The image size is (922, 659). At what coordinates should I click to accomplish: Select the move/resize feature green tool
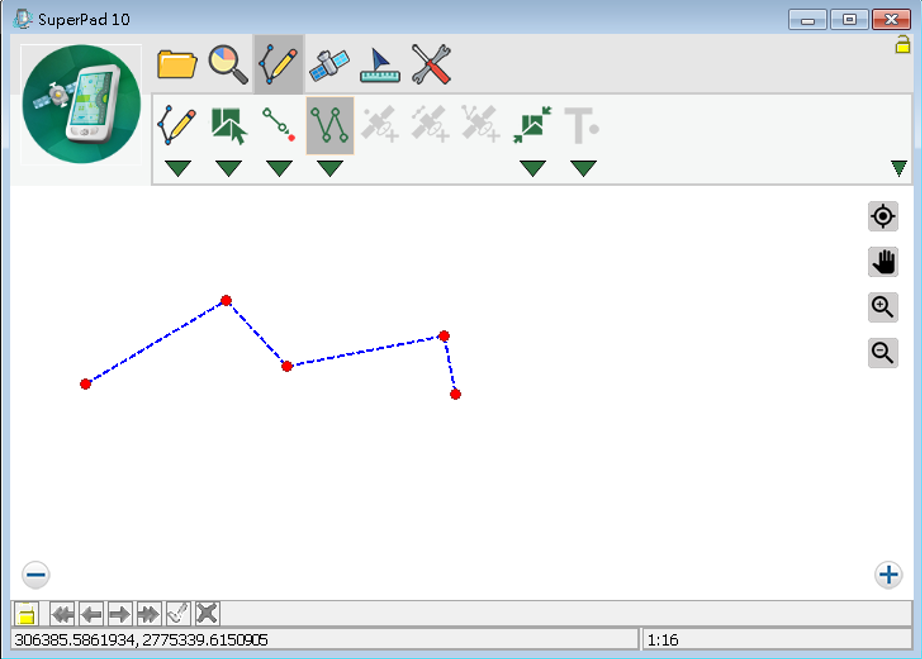pyautogui.click(x=532, y=125)
